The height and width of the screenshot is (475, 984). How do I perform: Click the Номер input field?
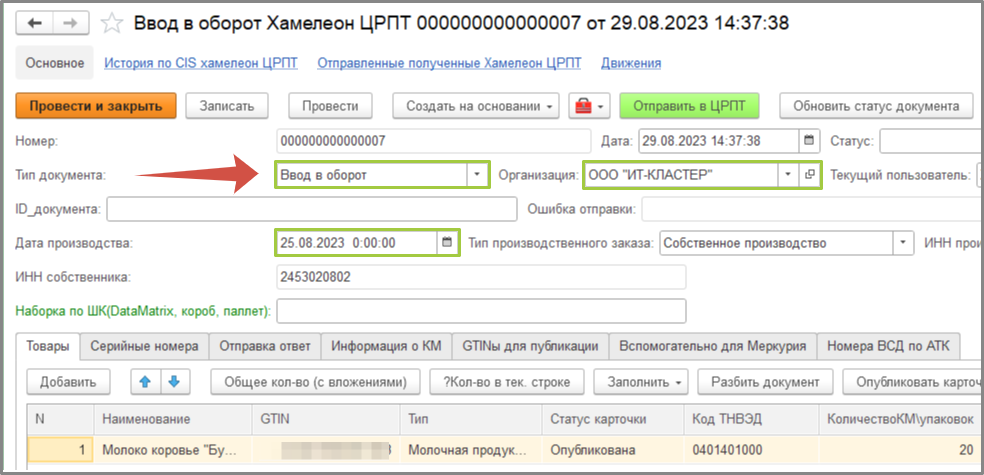(x=434, y=141)
